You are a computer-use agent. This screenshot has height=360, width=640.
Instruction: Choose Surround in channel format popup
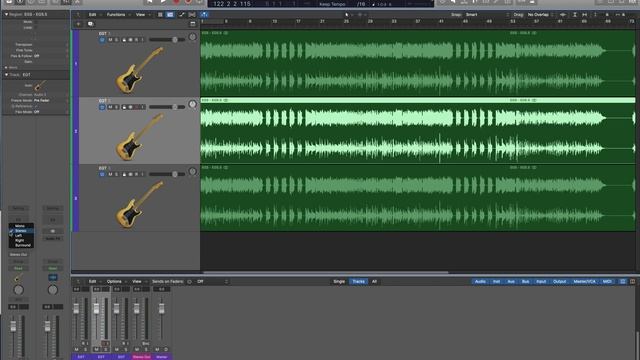click(21, 245)
